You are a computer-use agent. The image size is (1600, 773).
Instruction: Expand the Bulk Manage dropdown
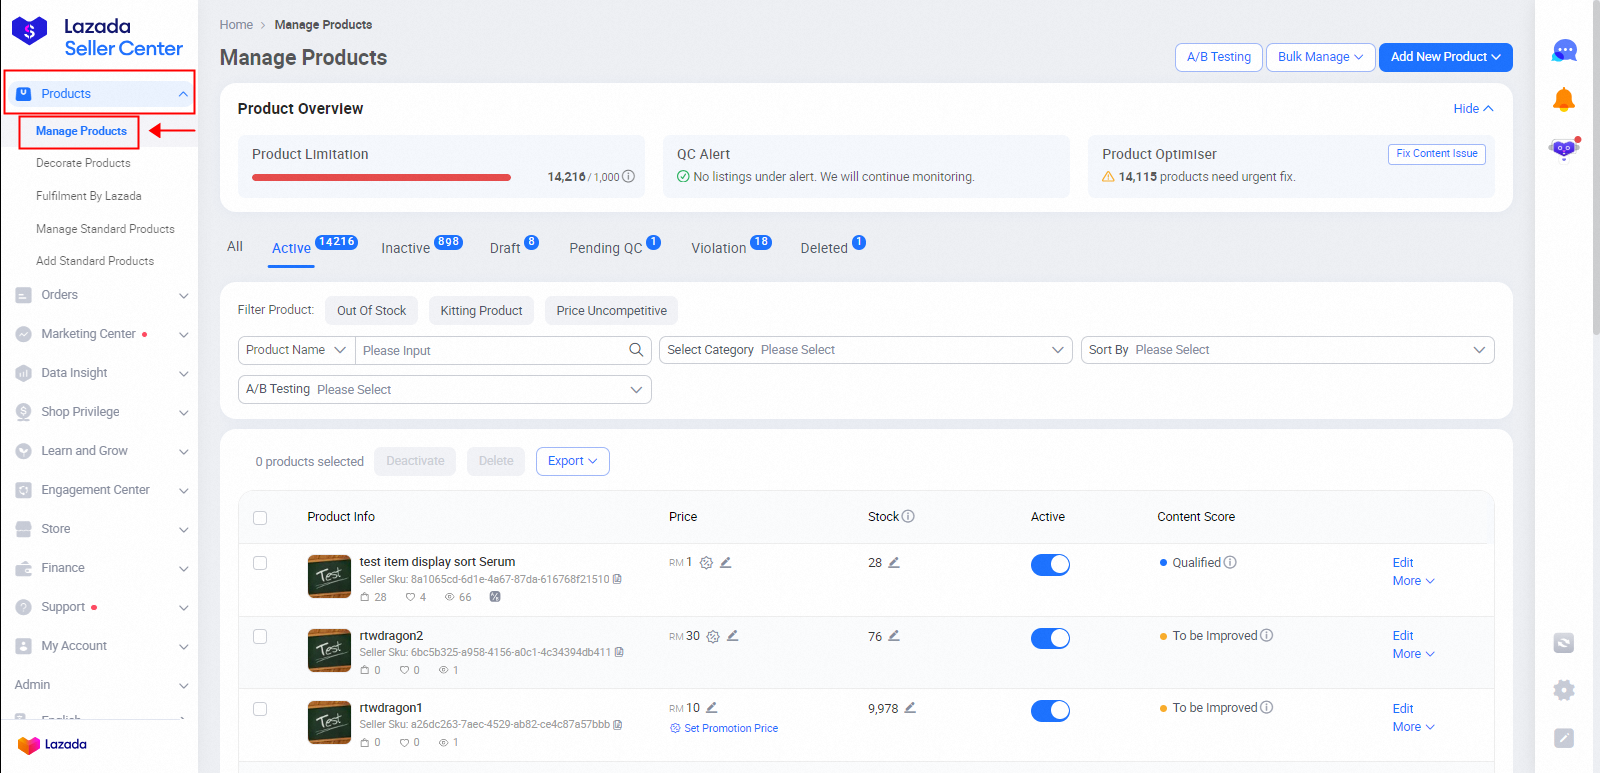tap(1320, 57)
